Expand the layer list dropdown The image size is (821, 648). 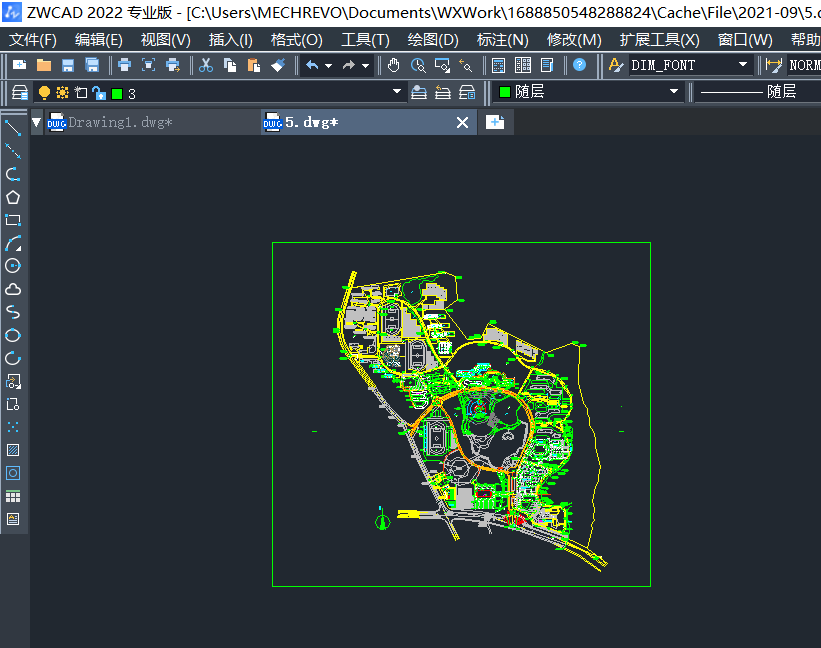pos(397,92)
